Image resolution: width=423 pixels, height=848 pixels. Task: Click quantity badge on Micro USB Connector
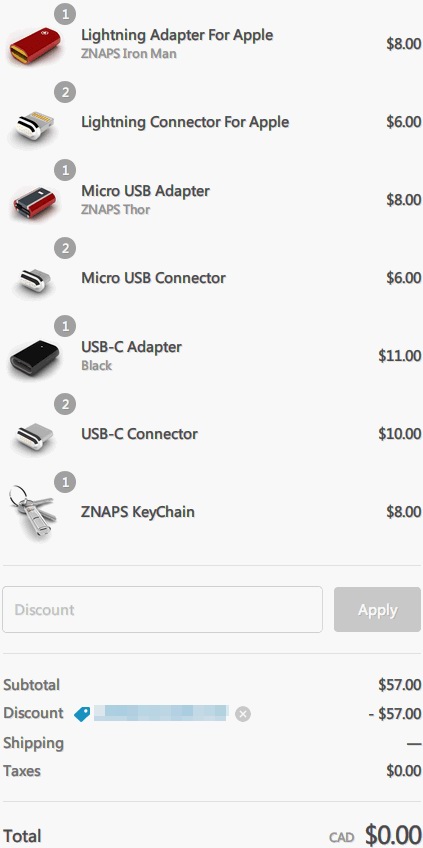pos(65,248)
